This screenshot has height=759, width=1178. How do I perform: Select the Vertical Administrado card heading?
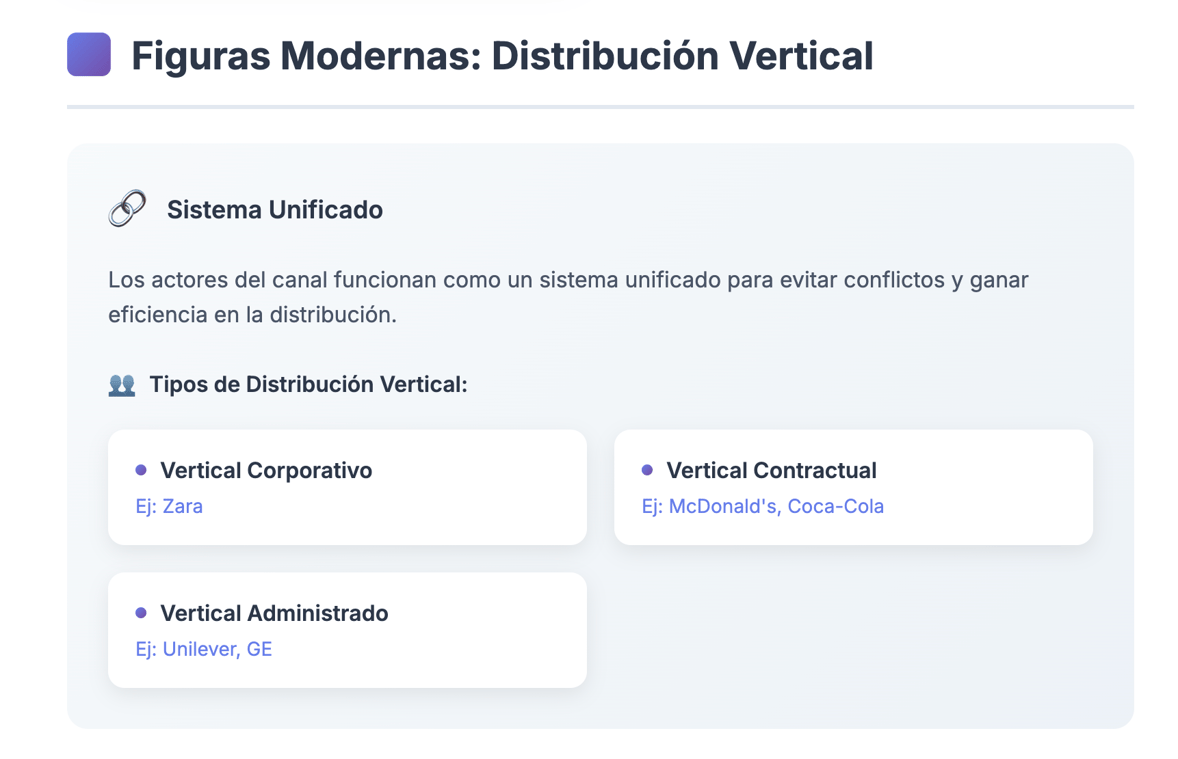(274, 613)
